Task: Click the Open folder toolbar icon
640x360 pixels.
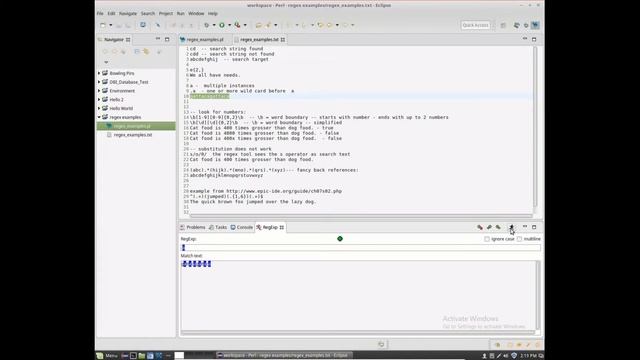Action: (x=258, y=25)
